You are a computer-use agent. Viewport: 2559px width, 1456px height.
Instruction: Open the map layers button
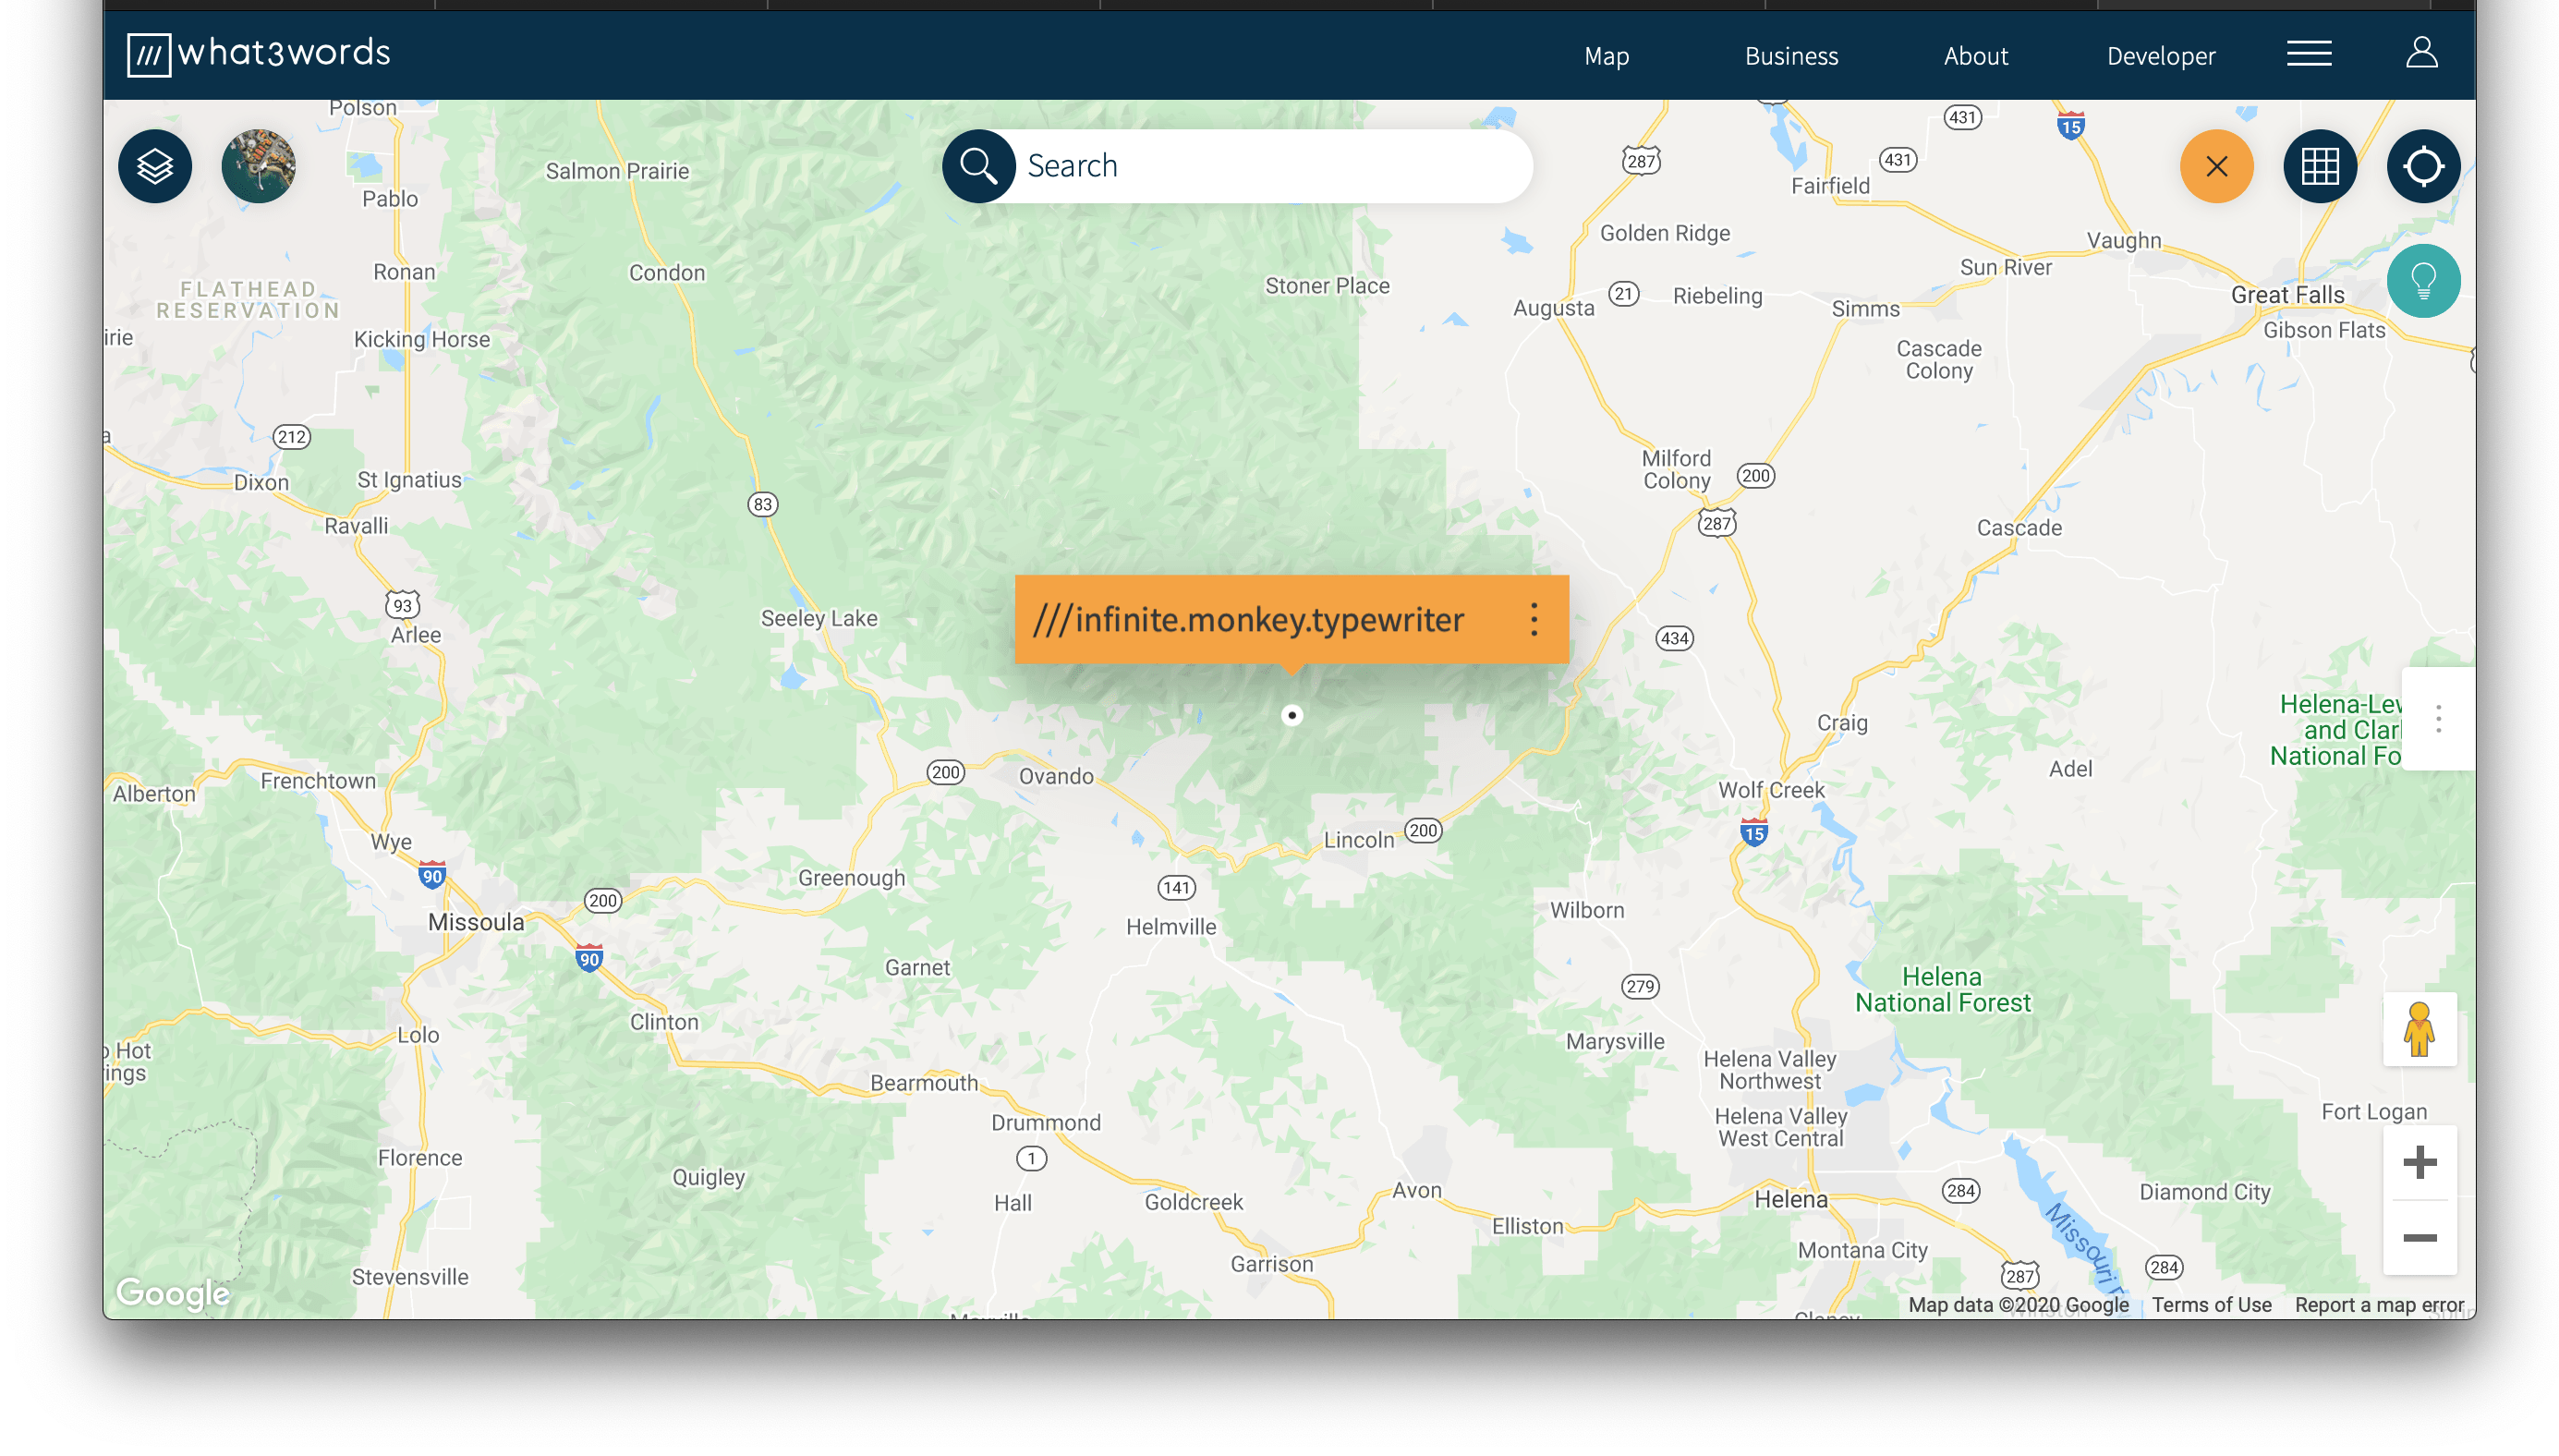pyautogui.click(x=155, y=166)
